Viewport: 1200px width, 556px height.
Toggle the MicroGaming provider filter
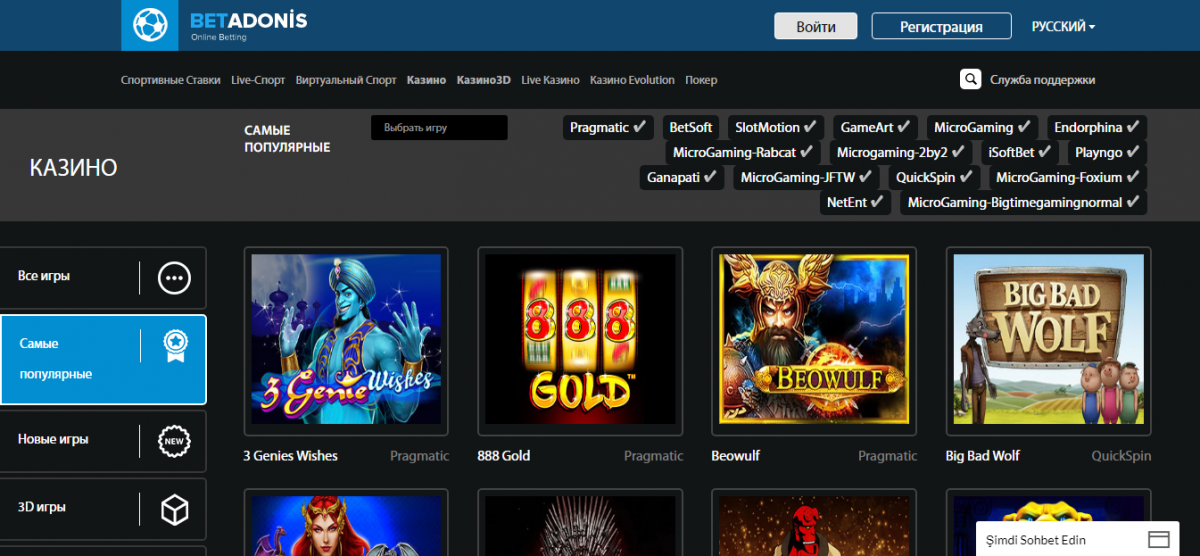pos(981,128)
